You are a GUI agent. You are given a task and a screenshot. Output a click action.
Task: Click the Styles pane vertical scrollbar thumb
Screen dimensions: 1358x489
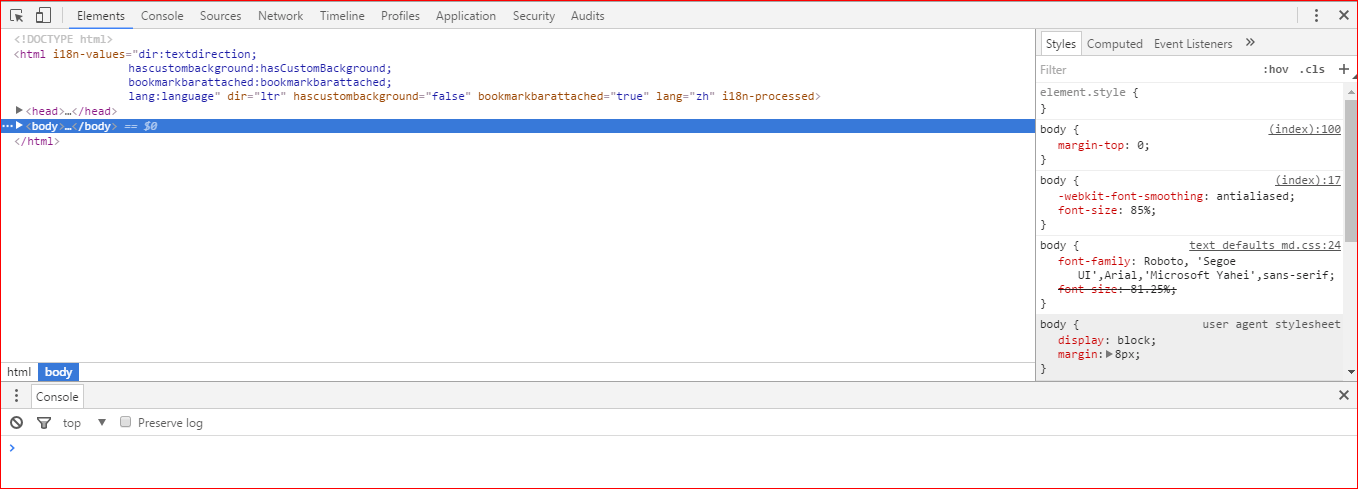(x=1351, y=170)
